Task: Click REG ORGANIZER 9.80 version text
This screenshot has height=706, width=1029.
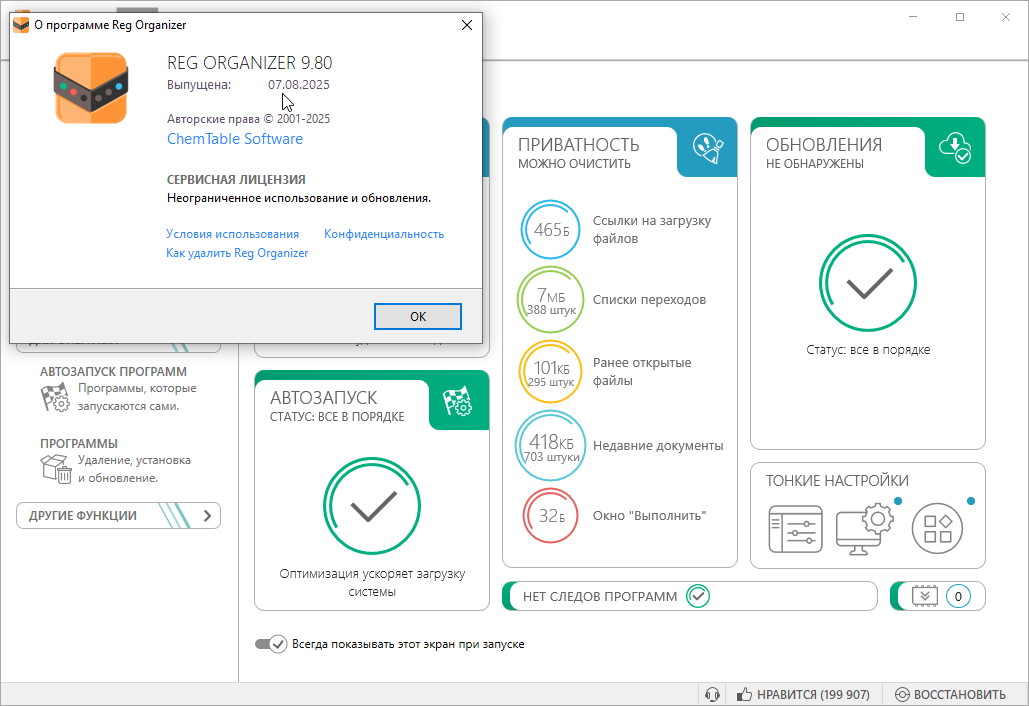Action: coord(250,63)
